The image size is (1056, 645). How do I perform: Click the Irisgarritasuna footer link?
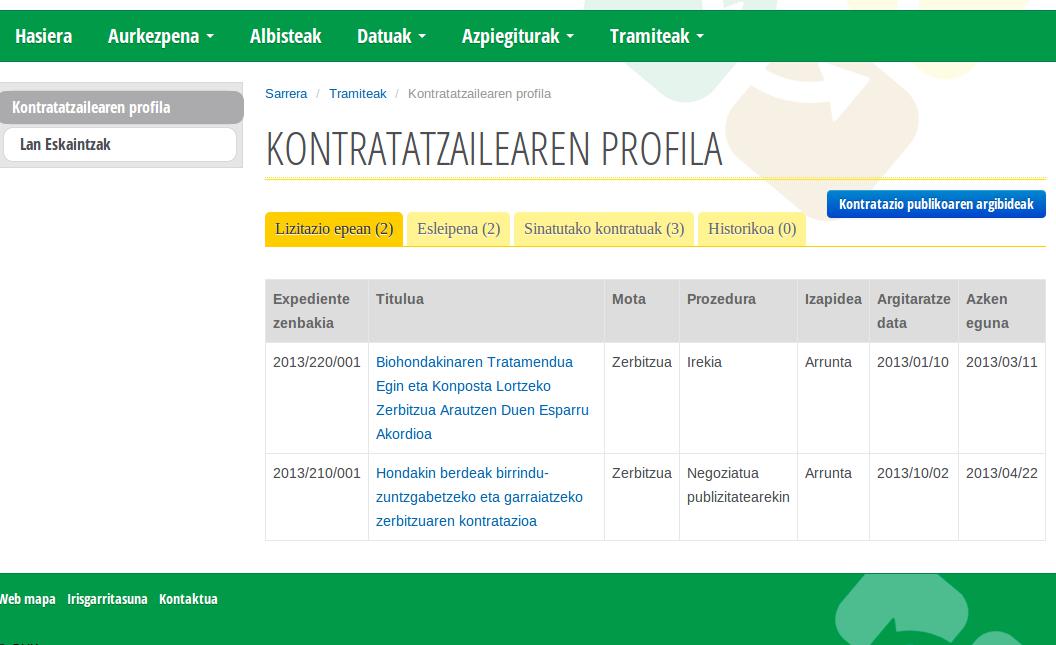107,599
